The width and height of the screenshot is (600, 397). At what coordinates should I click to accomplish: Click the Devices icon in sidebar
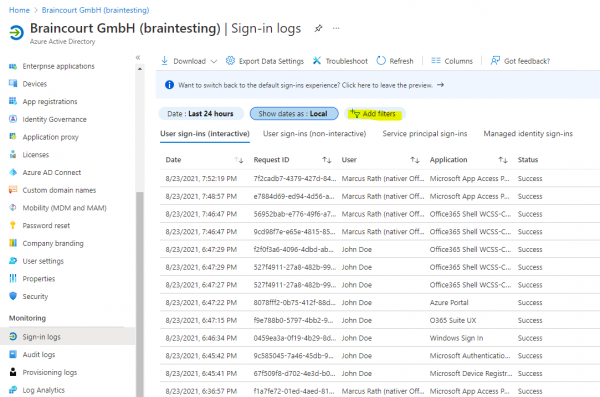[13, 84]
